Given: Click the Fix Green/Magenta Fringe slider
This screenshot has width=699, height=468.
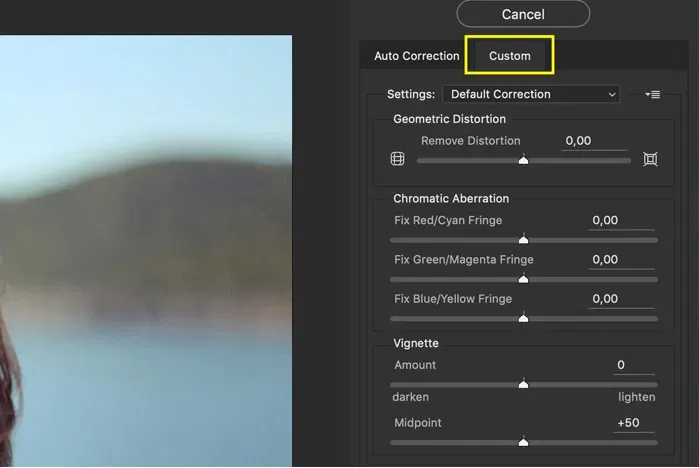Looking at the screenshot, I should 523,279.
